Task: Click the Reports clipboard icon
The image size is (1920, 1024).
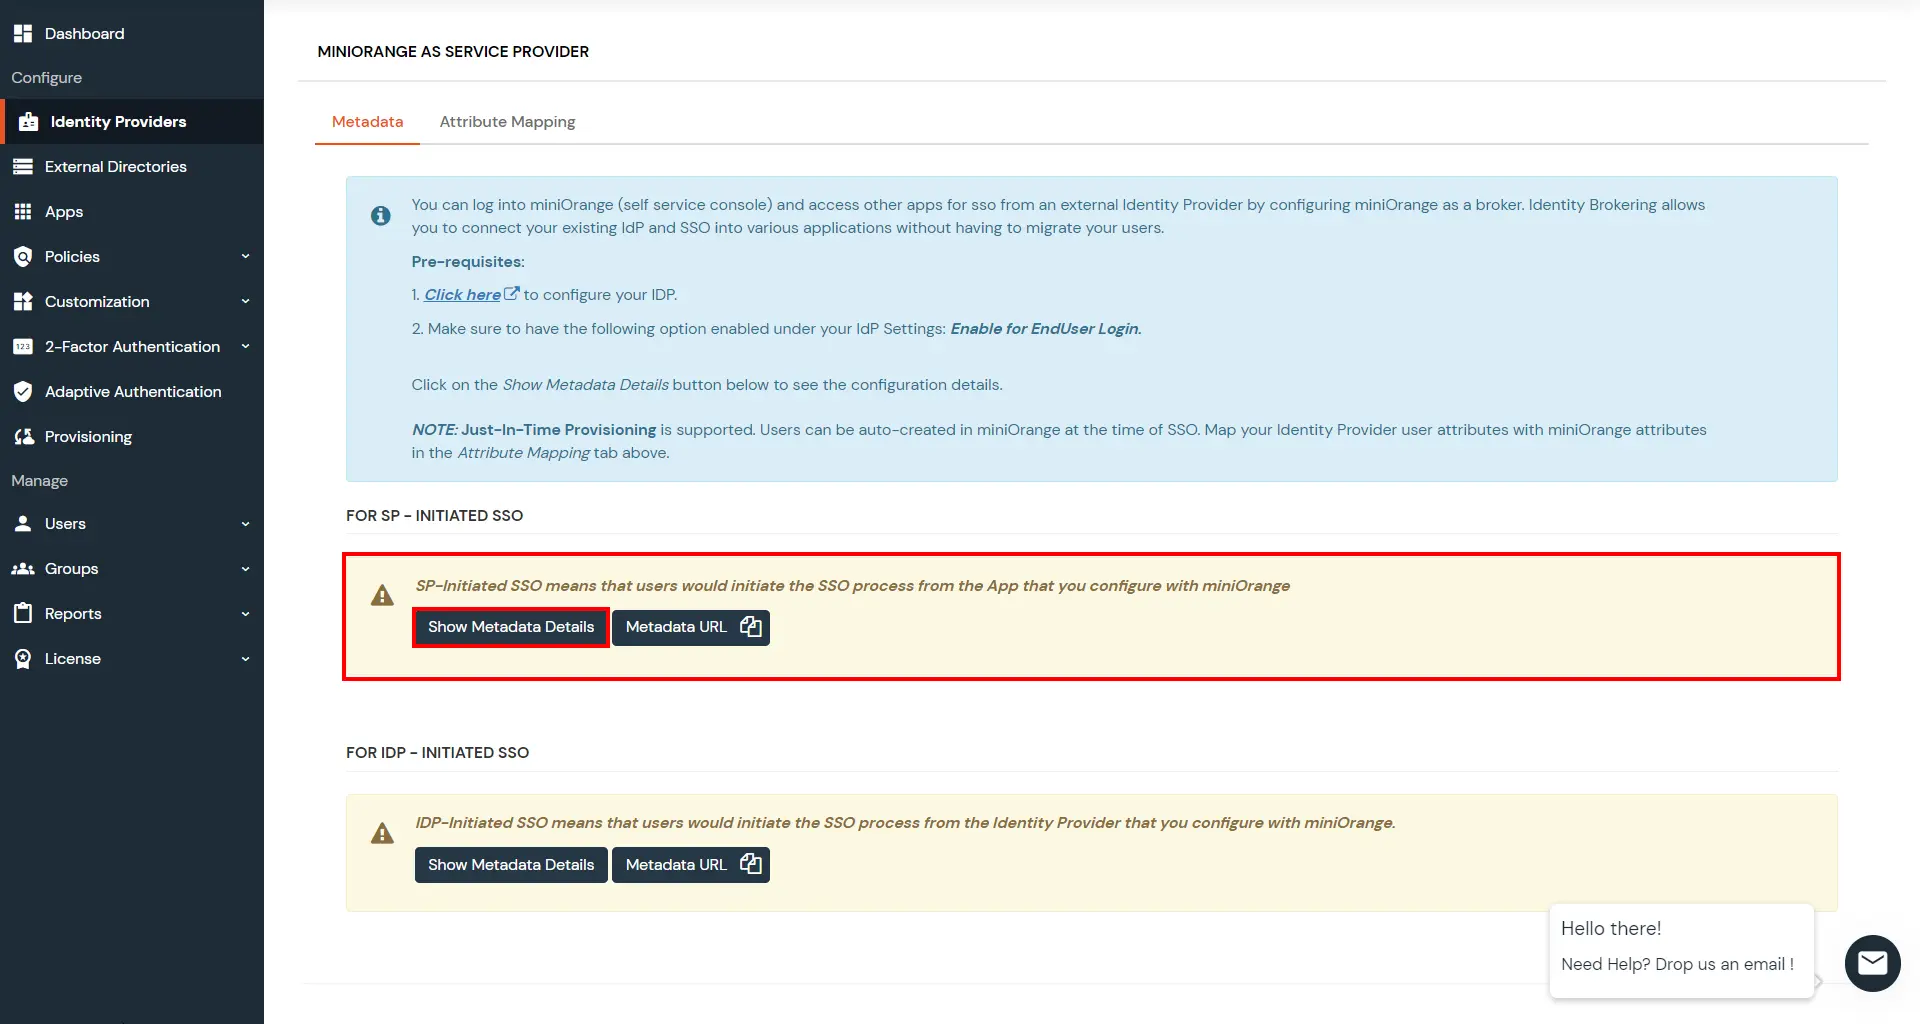Action: coord(23,613)
